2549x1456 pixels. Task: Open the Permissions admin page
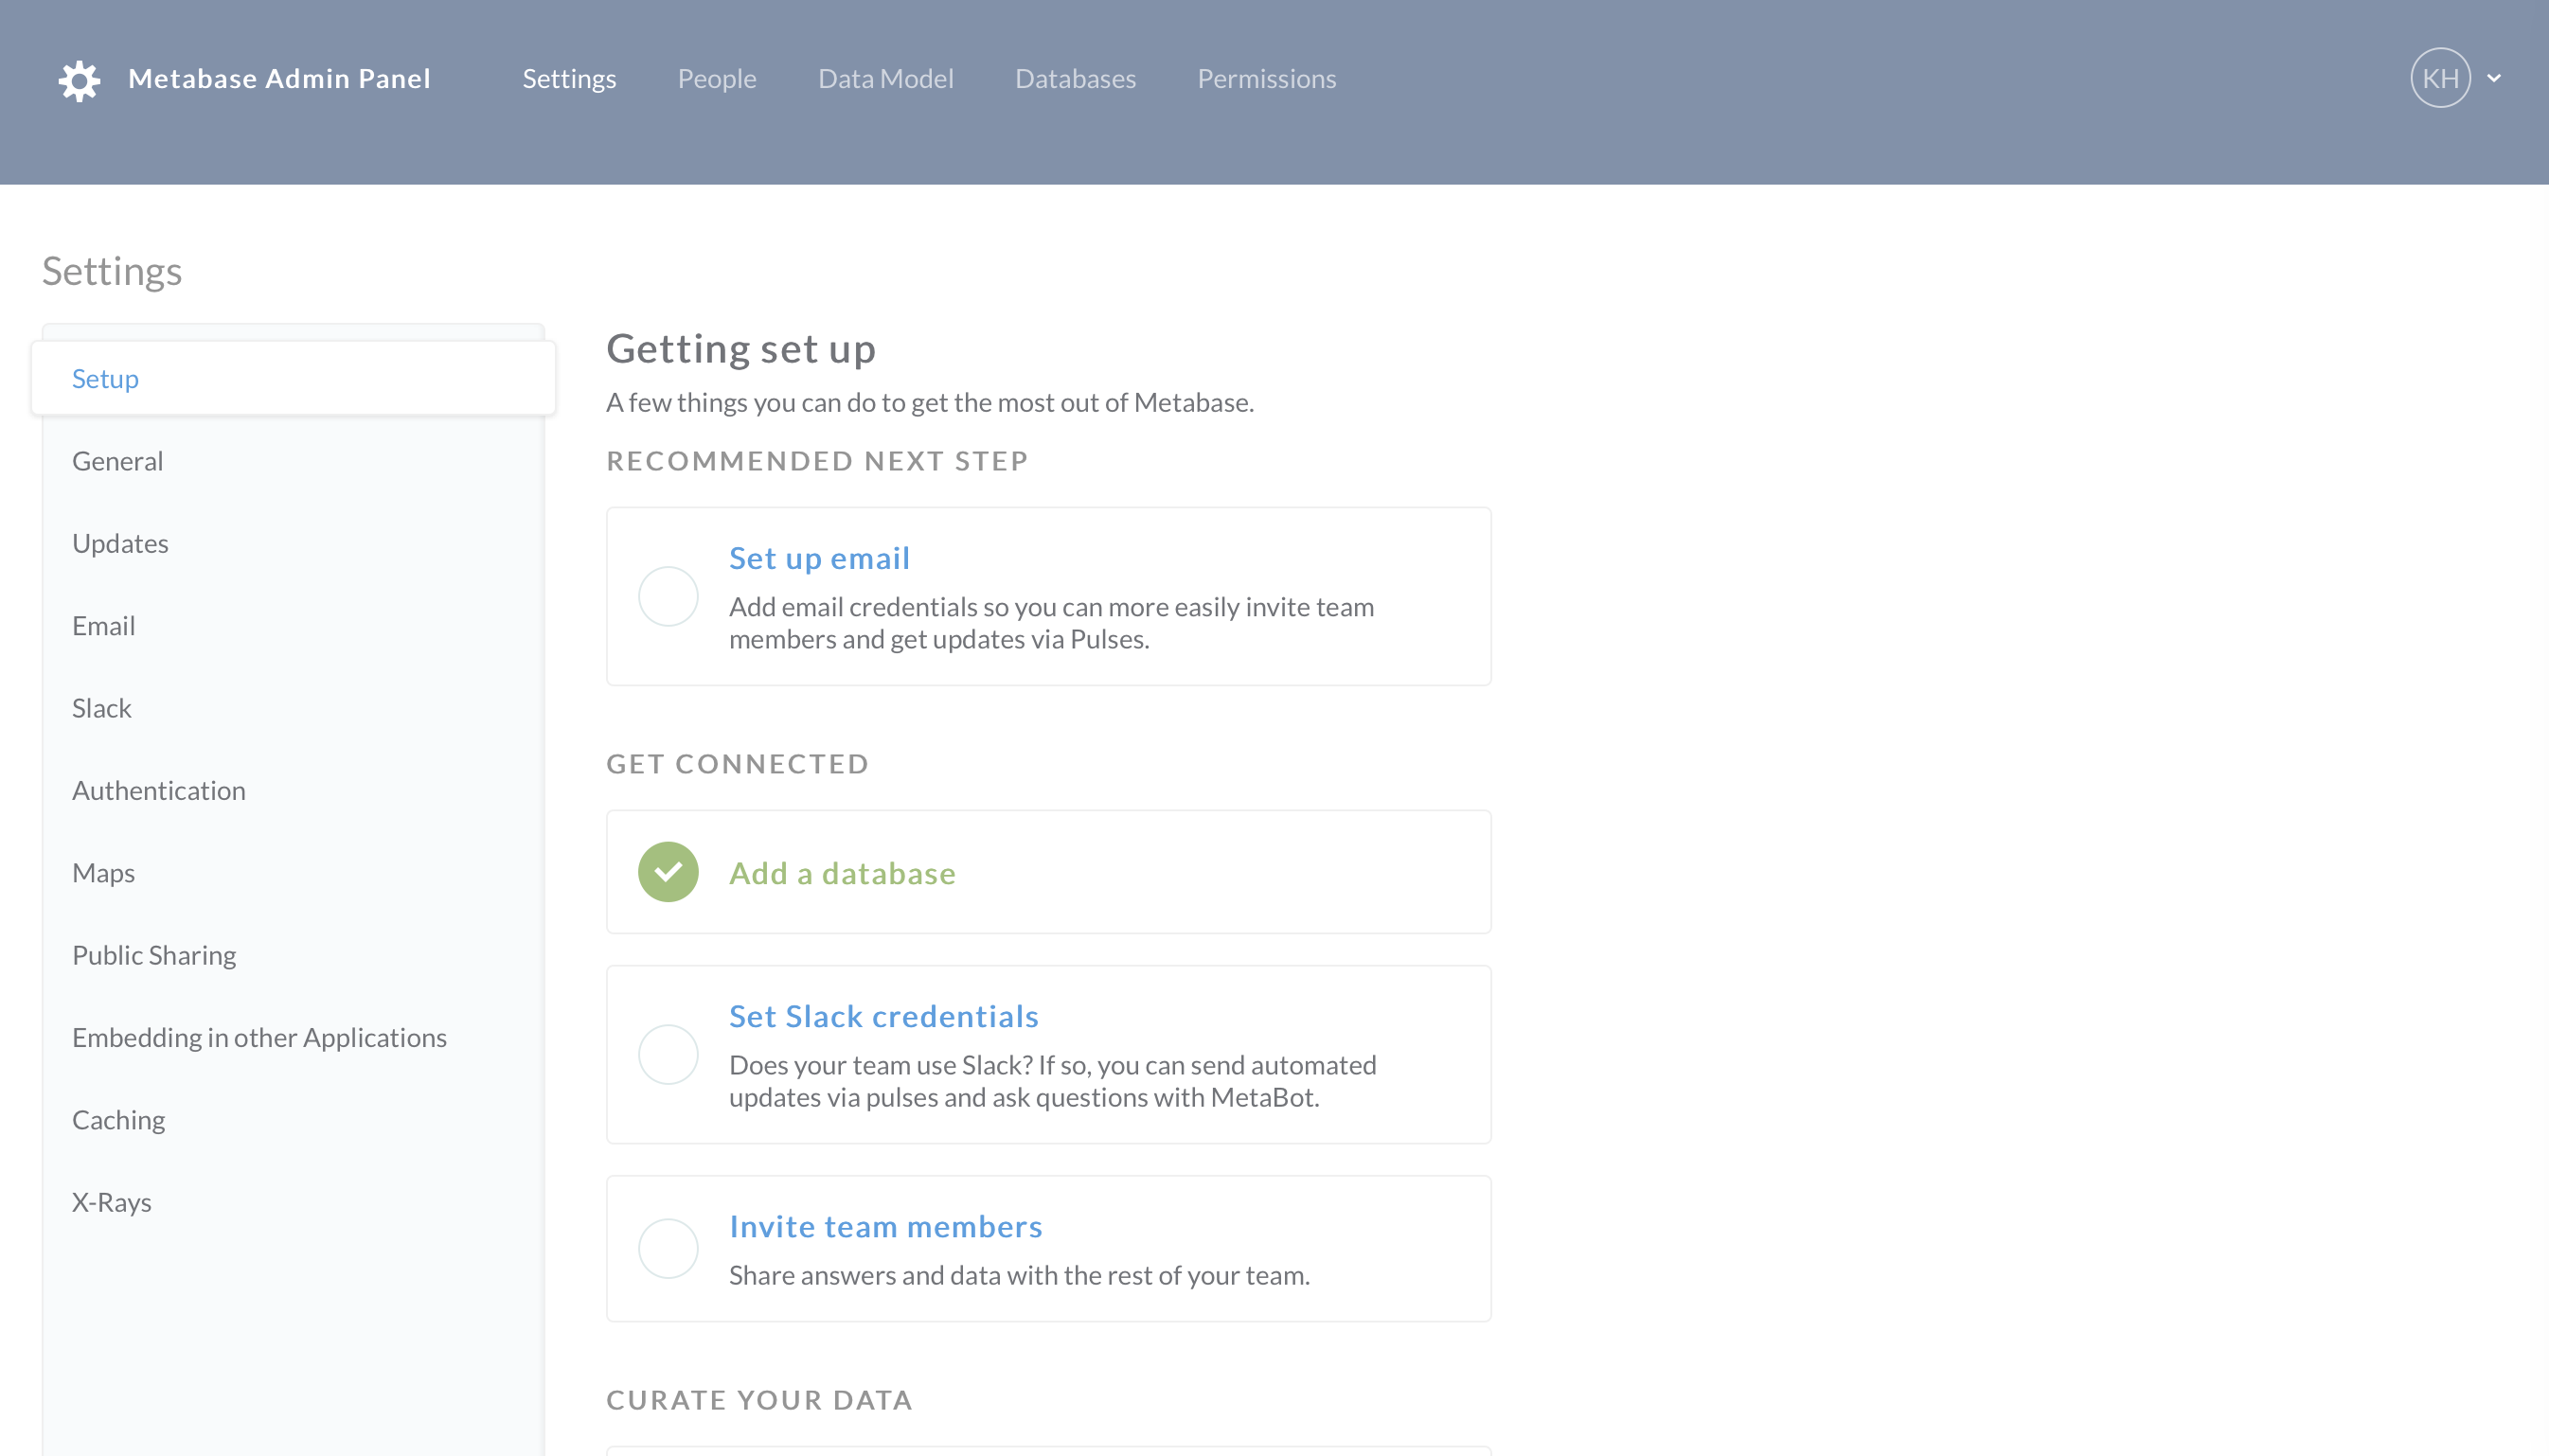coord(1266,78)
